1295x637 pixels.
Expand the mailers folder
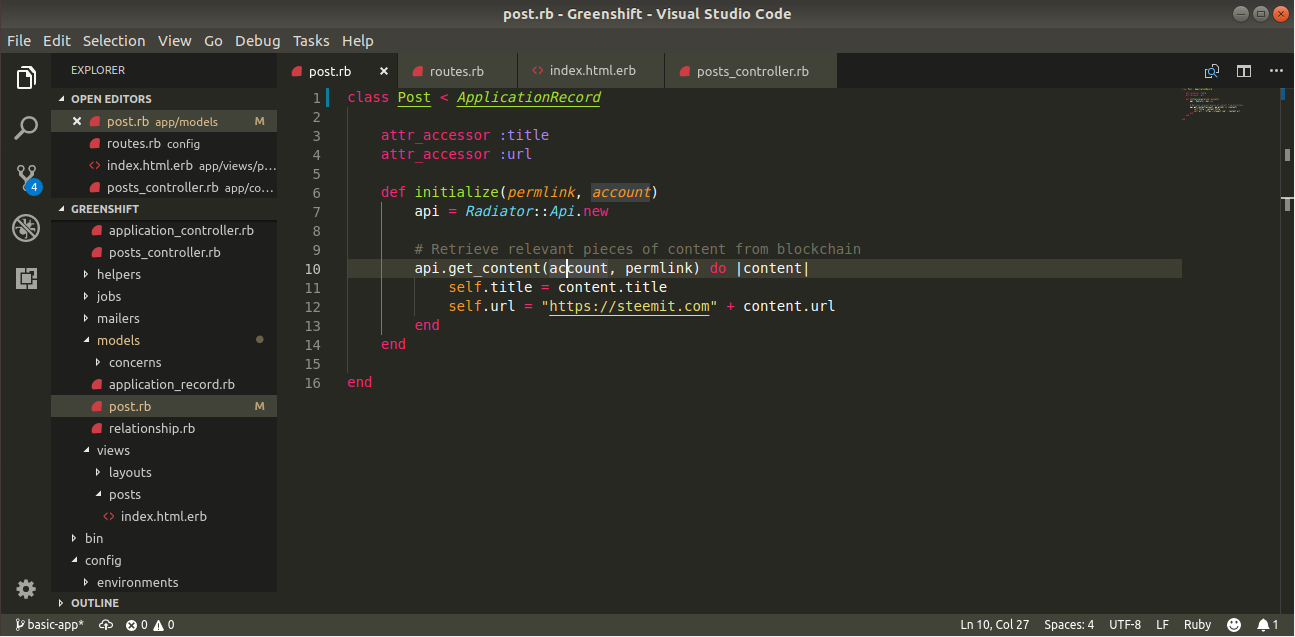(86, 318)
